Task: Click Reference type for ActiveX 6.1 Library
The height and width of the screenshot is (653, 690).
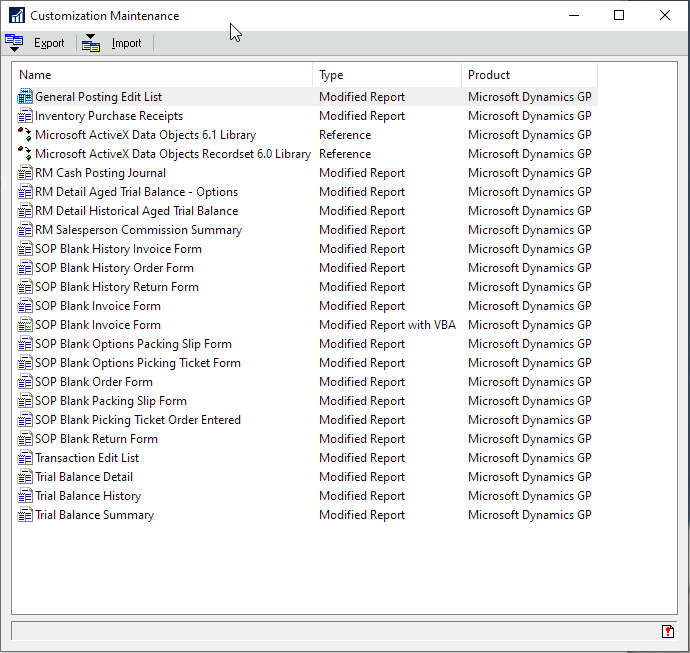Action: tap(345, 135)
